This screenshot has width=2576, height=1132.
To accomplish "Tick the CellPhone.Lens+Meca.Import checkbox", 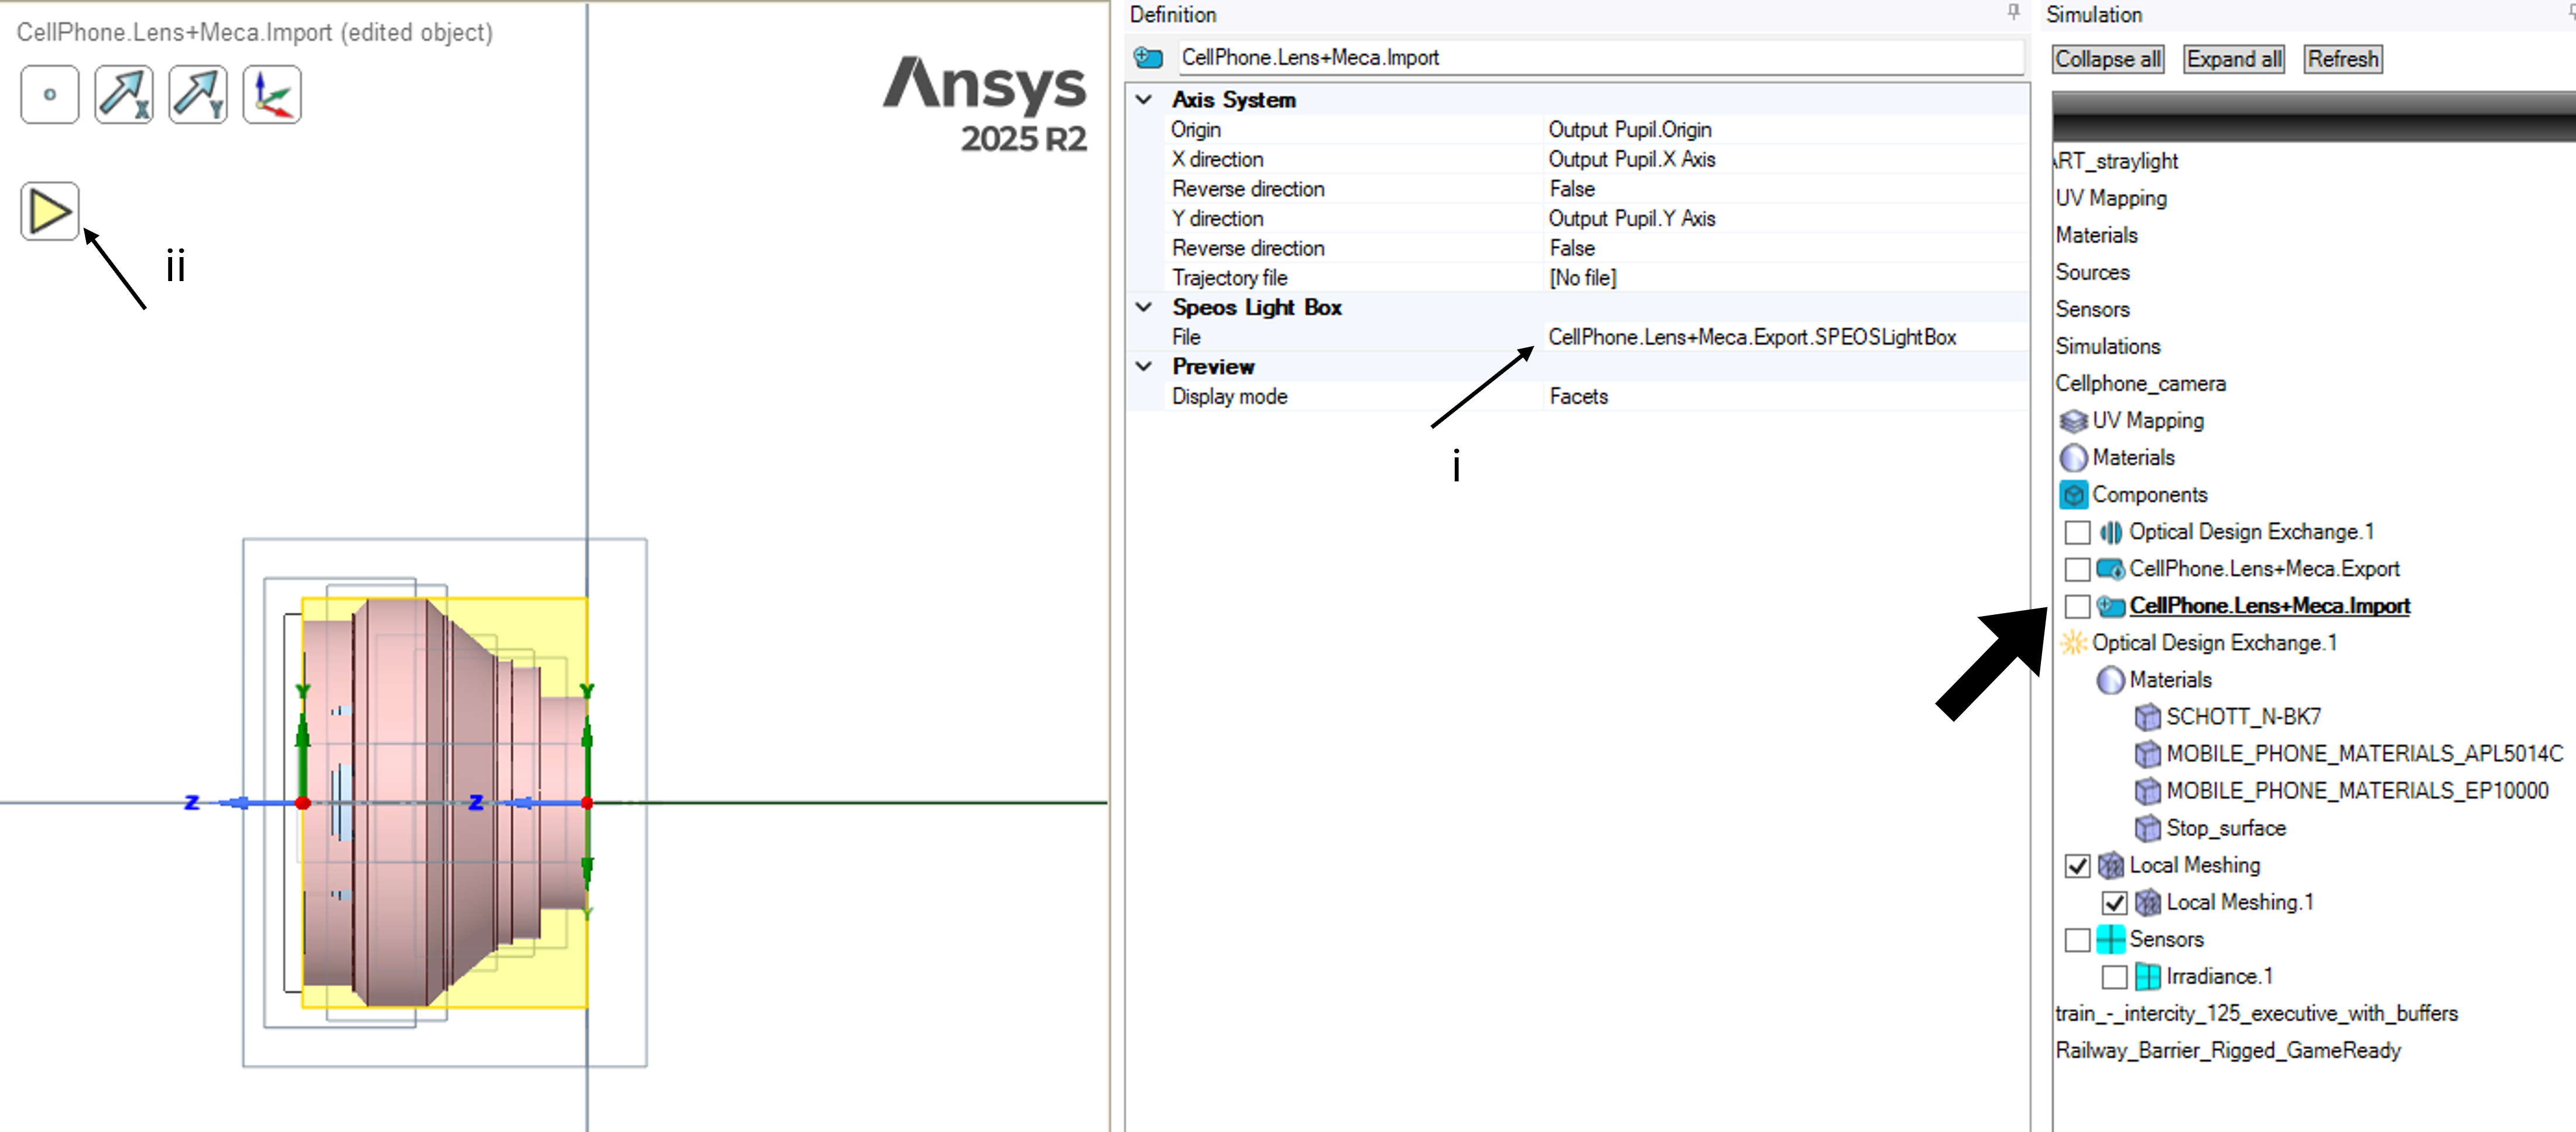I will pos(2077,606).
